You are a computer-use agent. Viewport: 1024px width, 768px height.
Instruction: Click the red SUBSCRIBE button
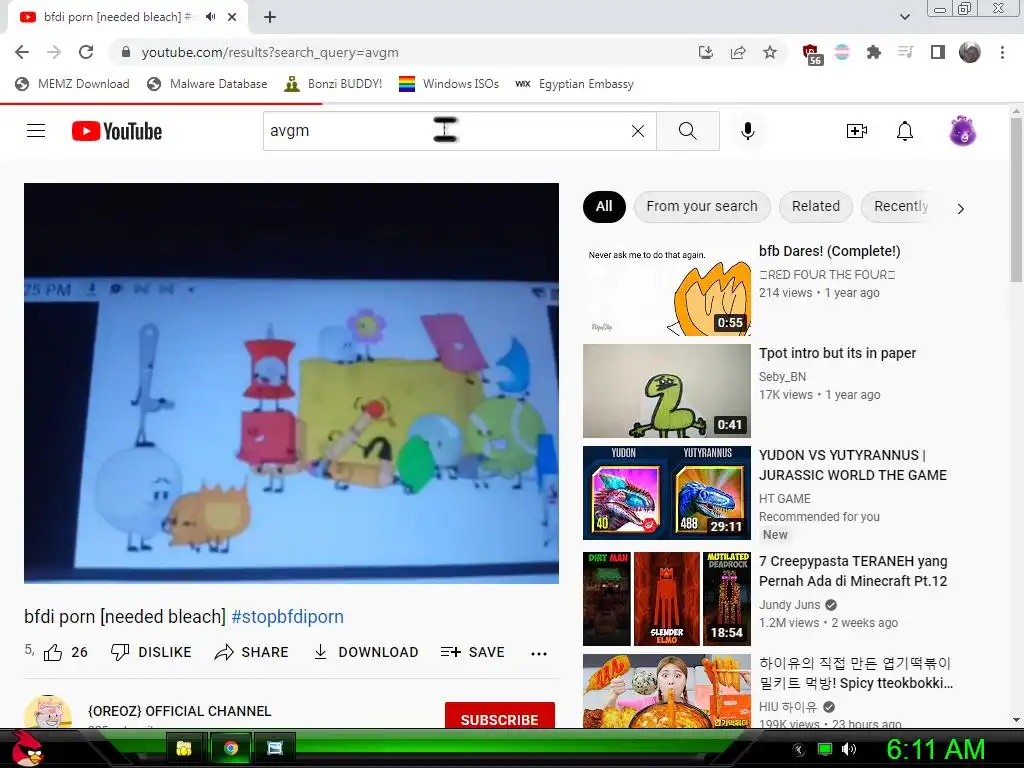pos(500,716)
